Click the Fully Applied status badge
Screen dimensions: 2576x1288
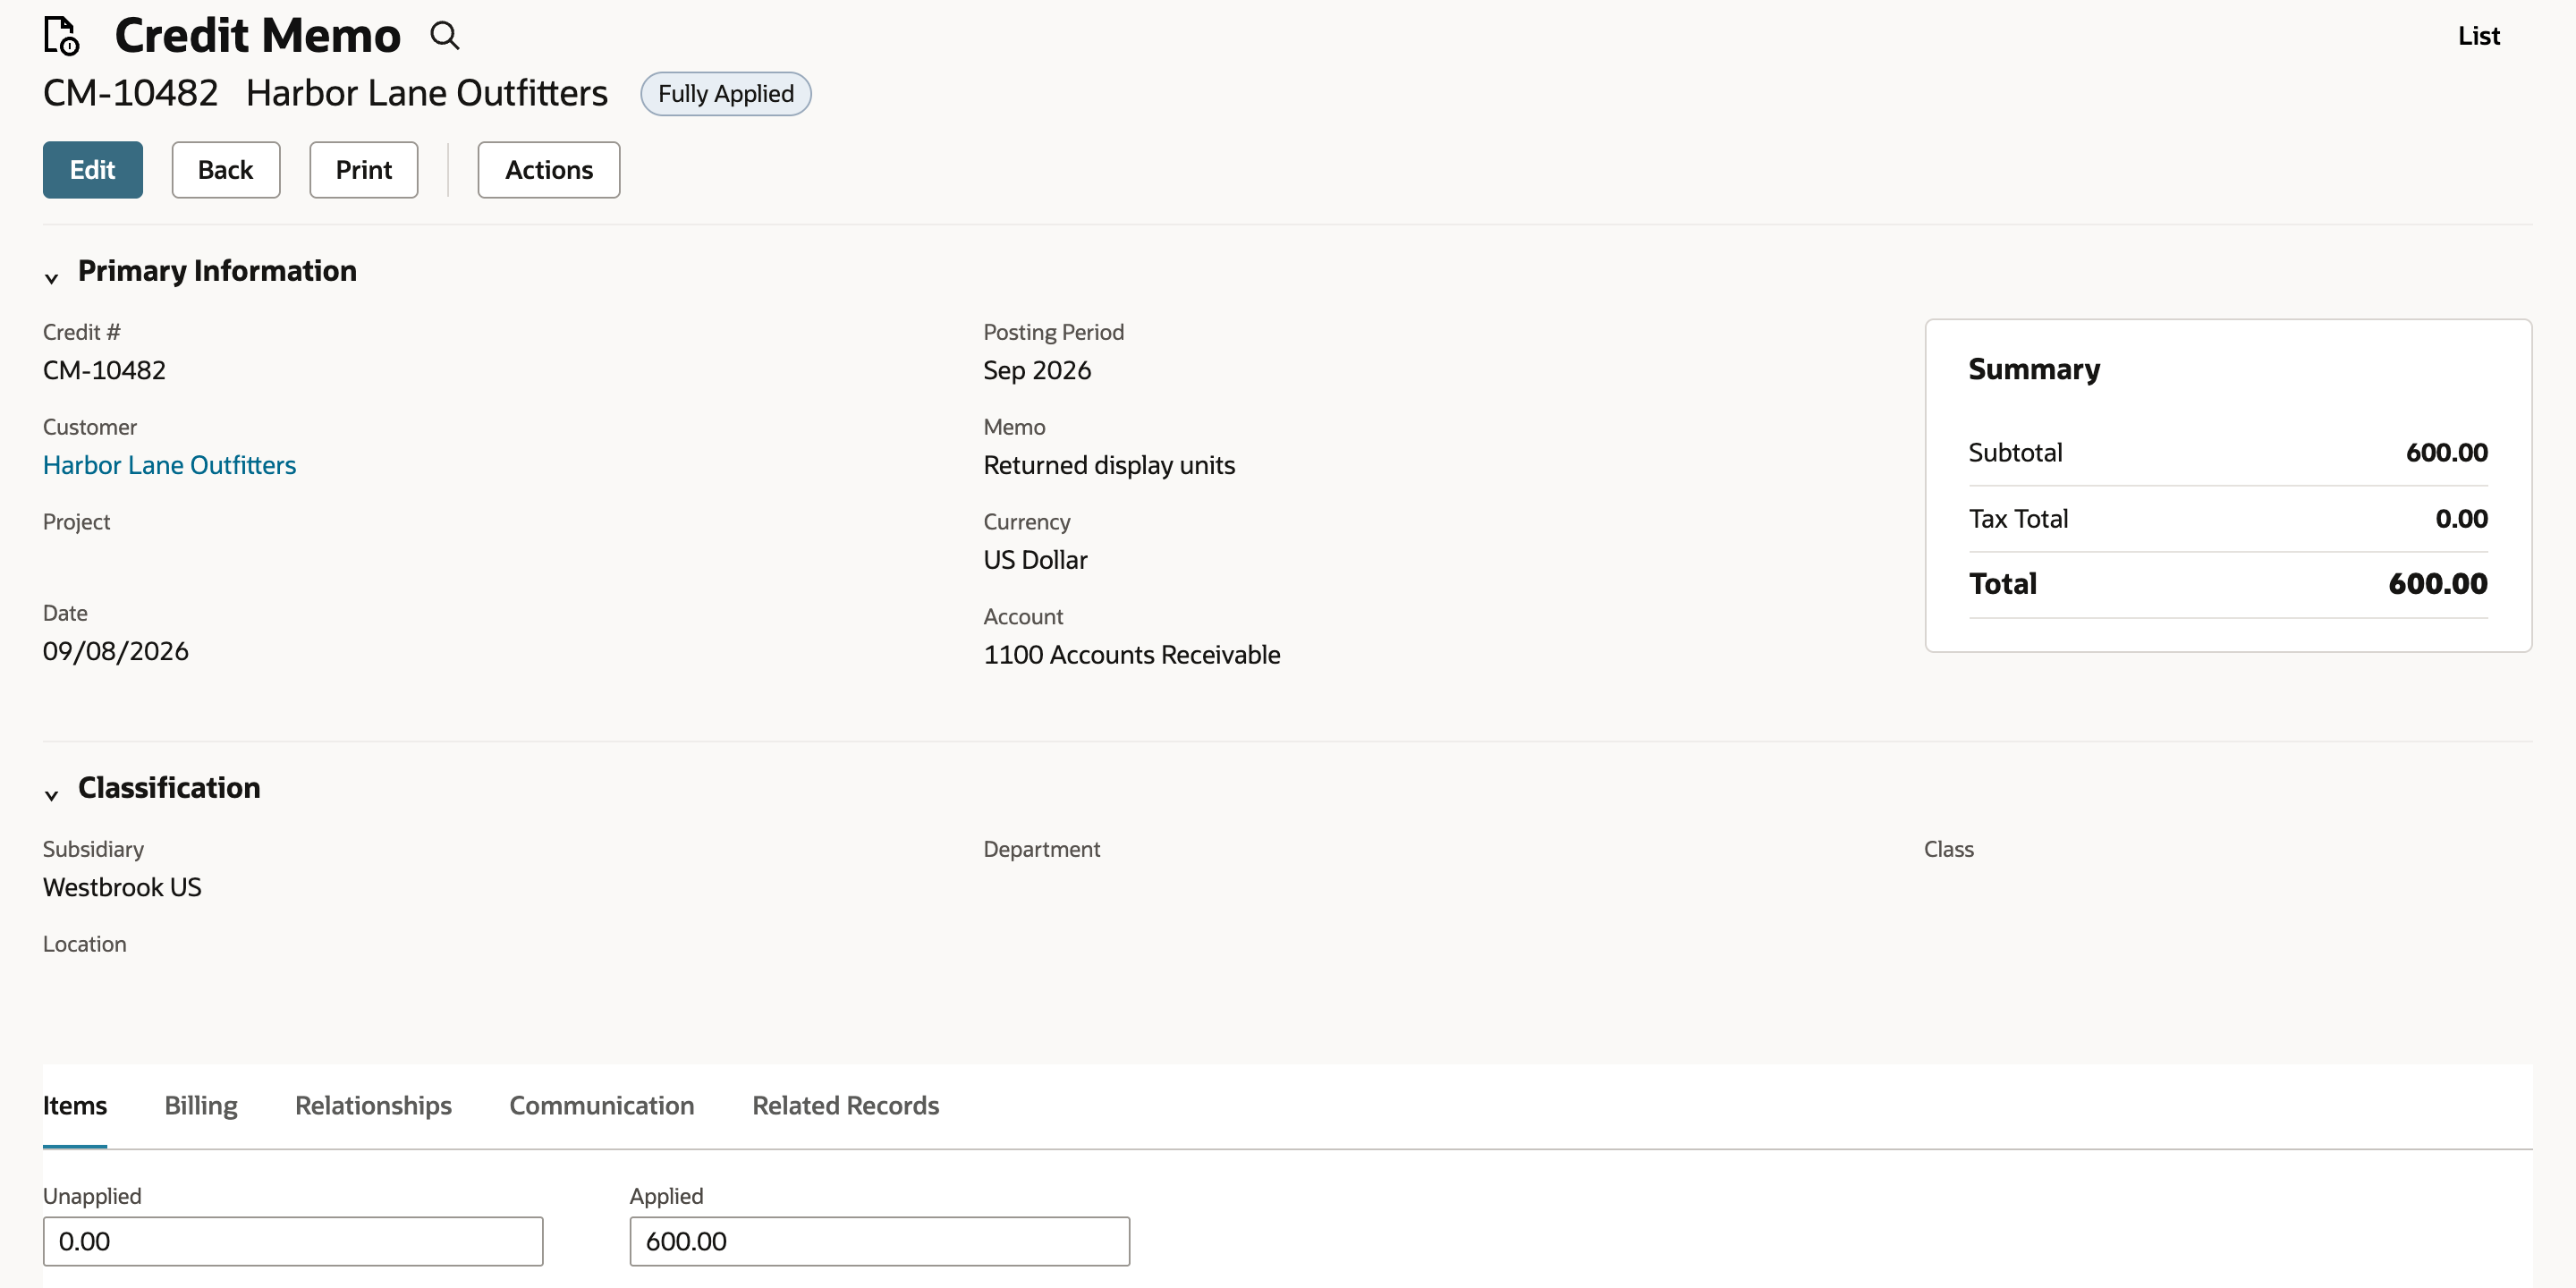[x=726, y=94]
